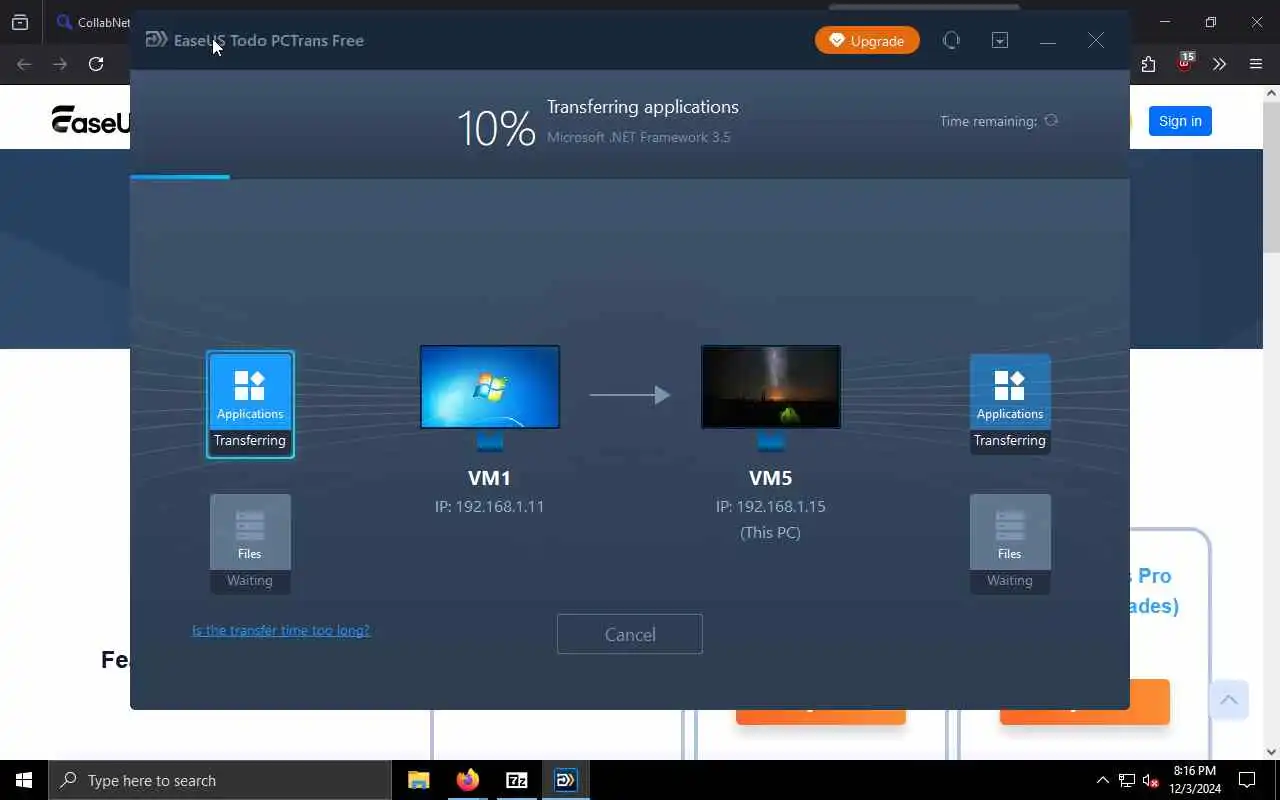The width and height of the screenshot is (1280, 800).
Task: Close the EaseUS Todo PCTrans window
Action: [x=1096, y=40]
